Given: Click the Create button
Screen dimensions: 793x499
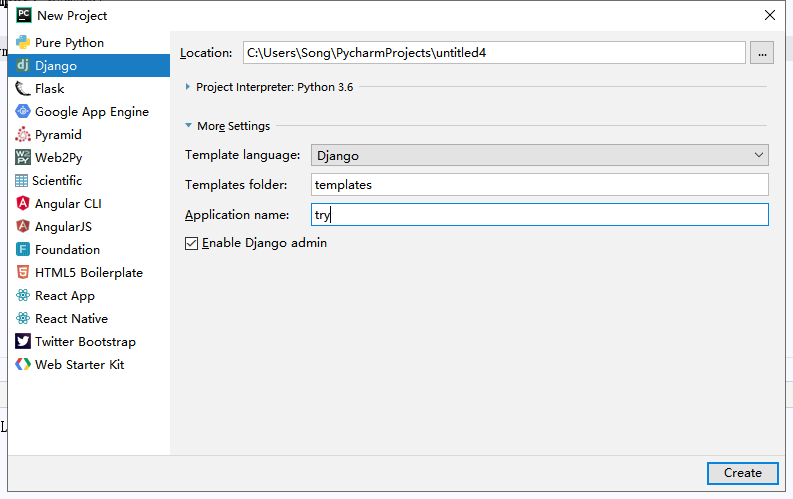Looking at the screenshot, I should point(742,473).
